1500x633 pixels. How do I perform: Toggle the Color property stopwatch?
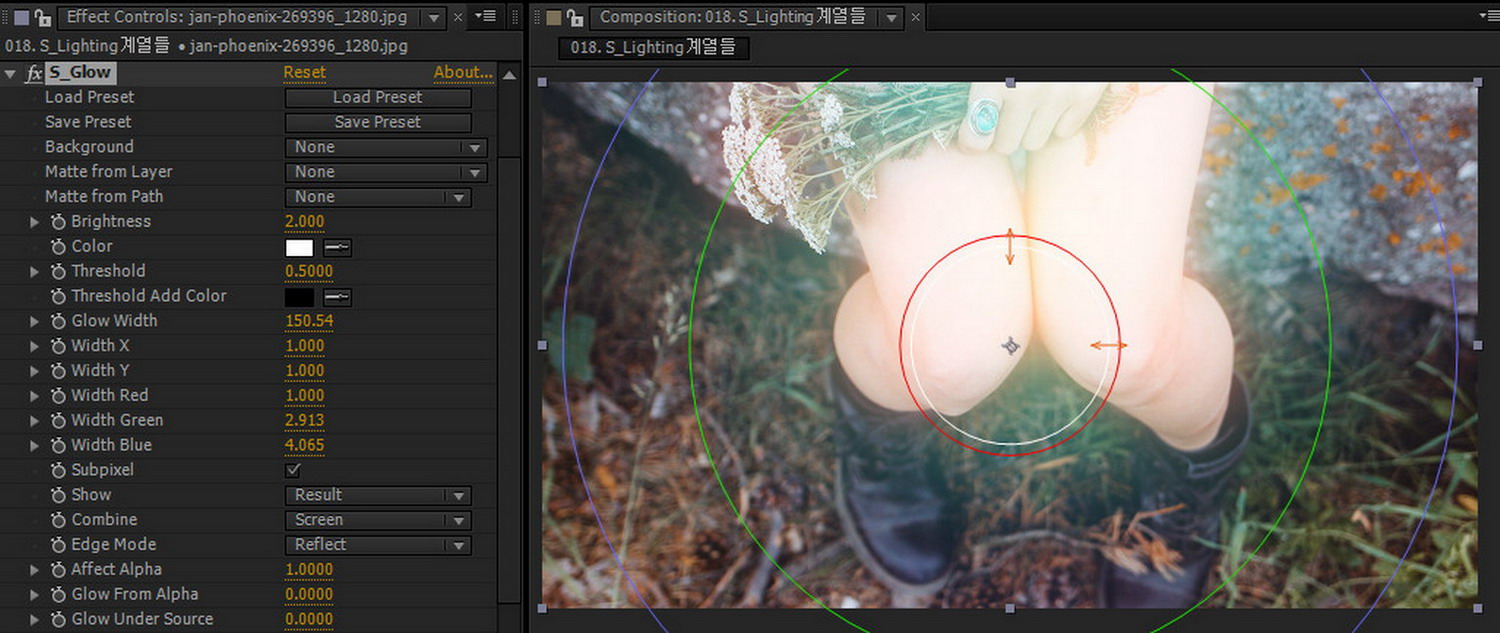[x=58, y=247]
